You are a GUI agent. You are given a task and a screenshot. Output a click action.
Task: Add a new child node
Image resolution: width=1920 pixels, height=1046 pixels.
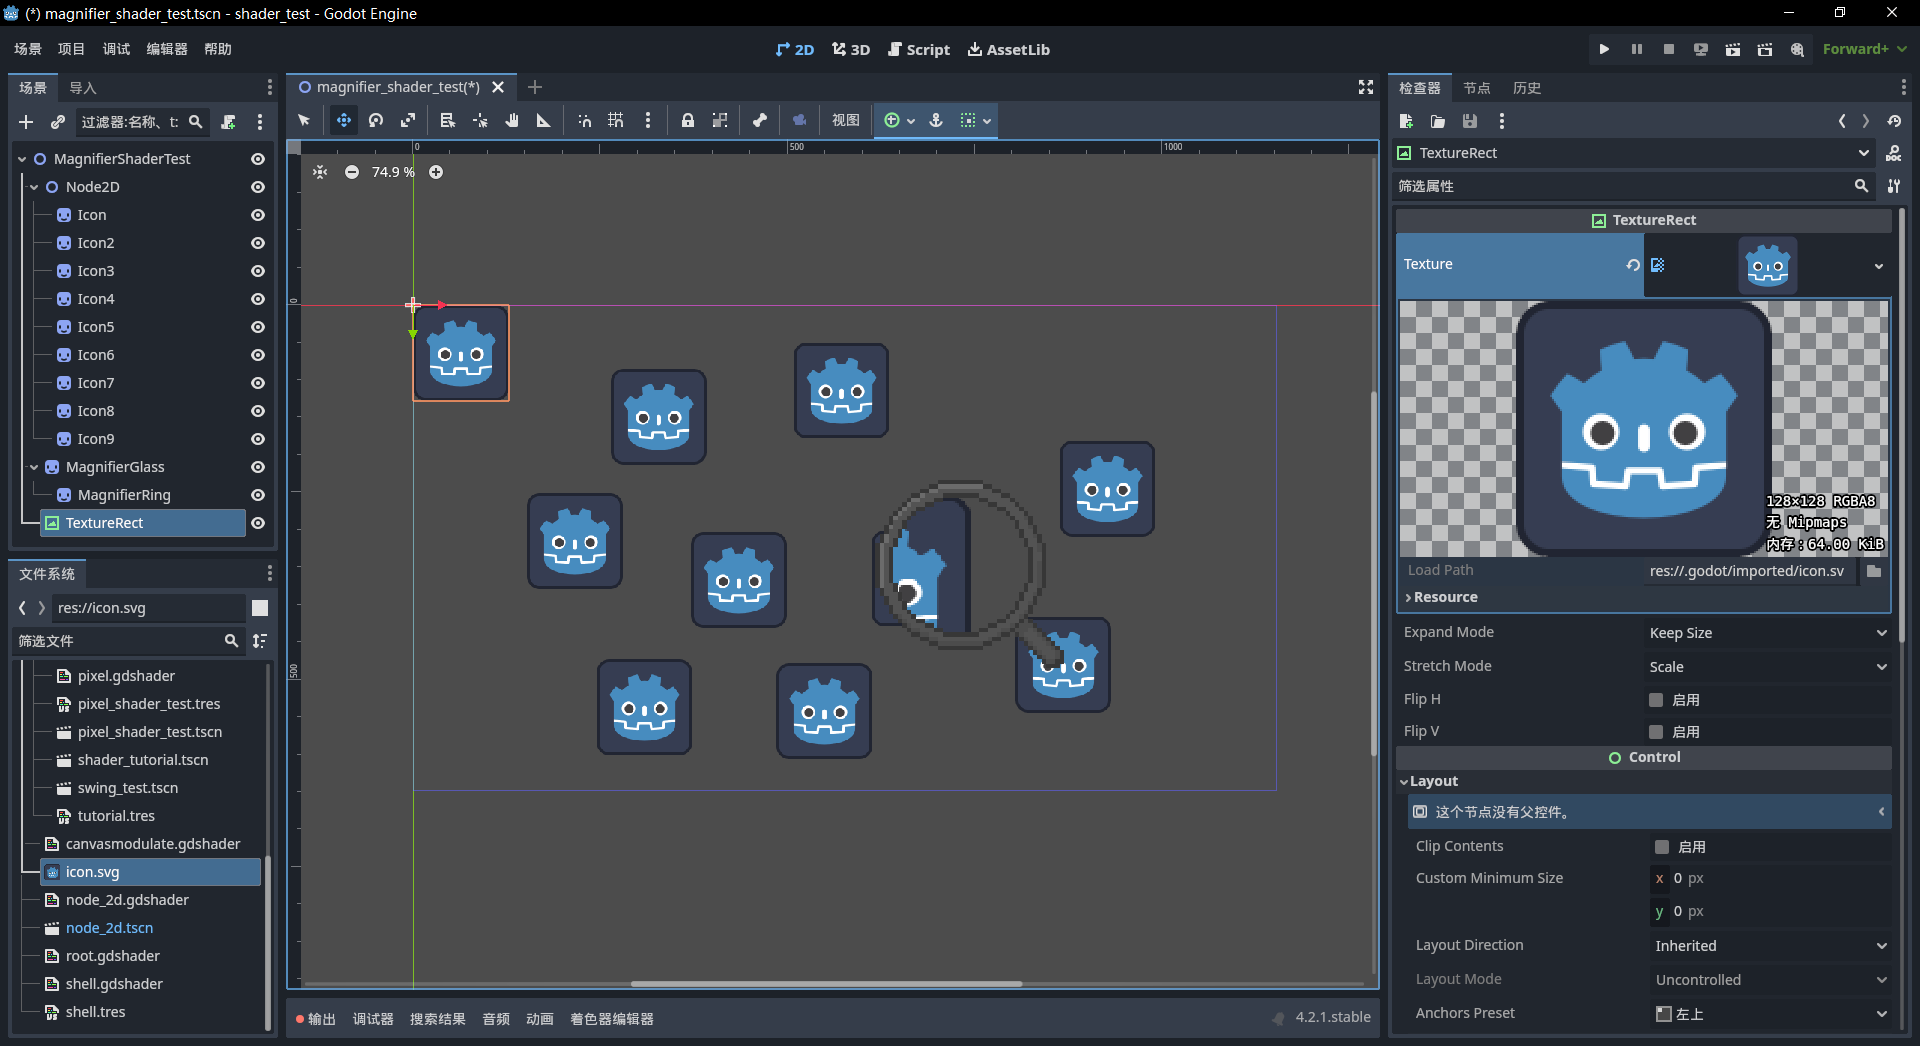click(26, 122)
